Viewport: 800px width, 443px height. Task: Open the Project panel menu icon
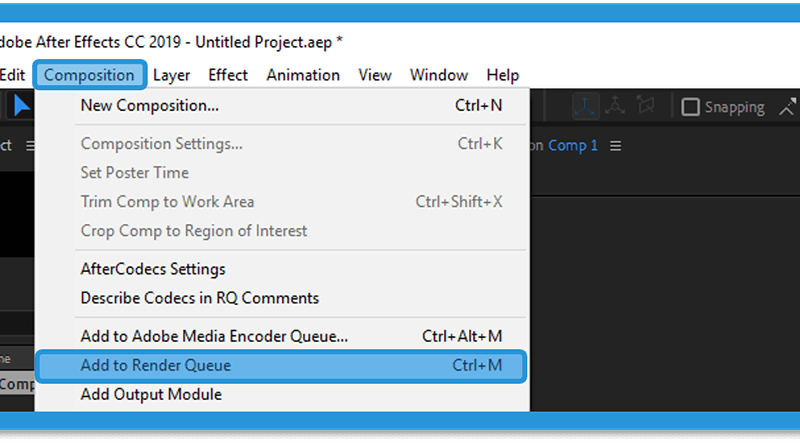click(30, 146)
